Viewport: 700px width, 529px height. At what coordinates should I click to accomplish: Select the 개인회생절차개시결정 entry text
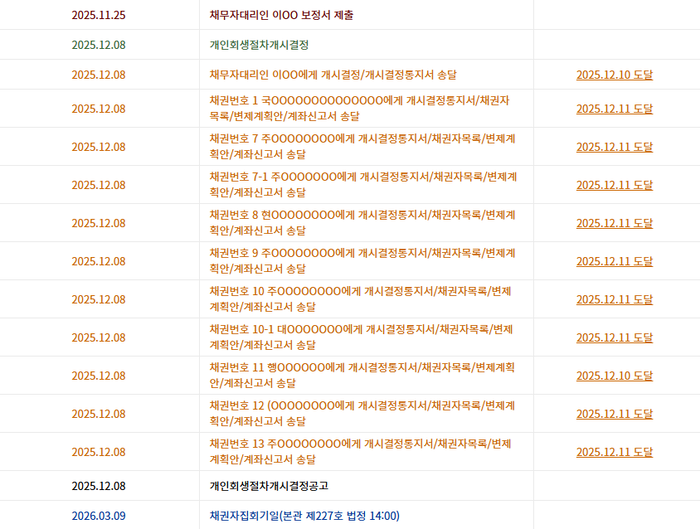tap(259, 45)
